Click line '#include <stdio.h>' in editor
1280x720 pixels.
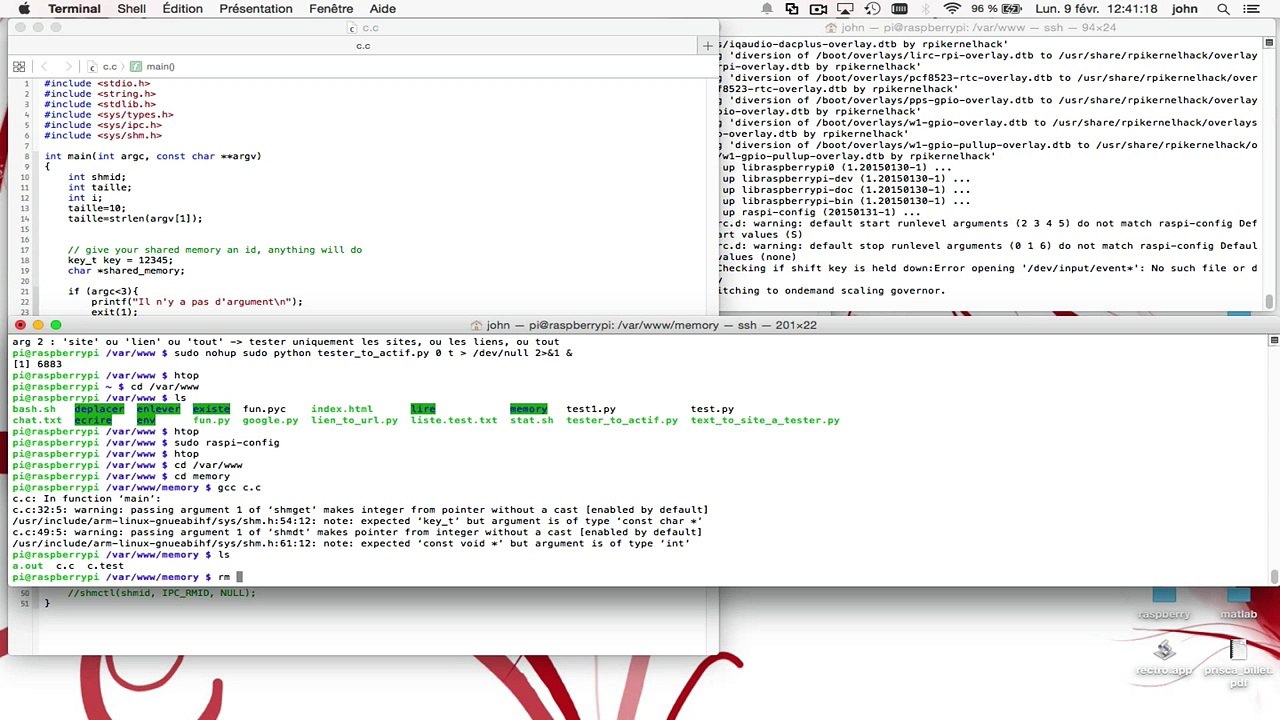[x=97, y=84]
